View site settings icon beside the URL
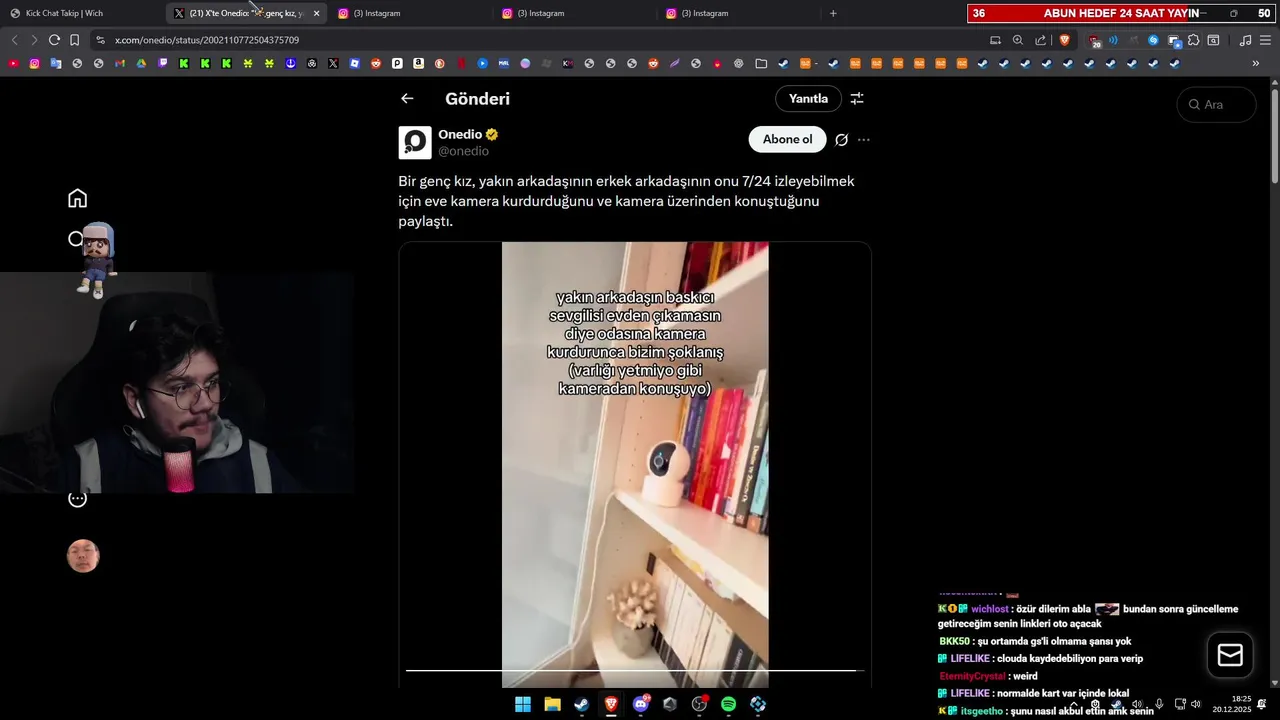Image resolution: width=1280 pixels, height=720 pixels. pos(100,40)
